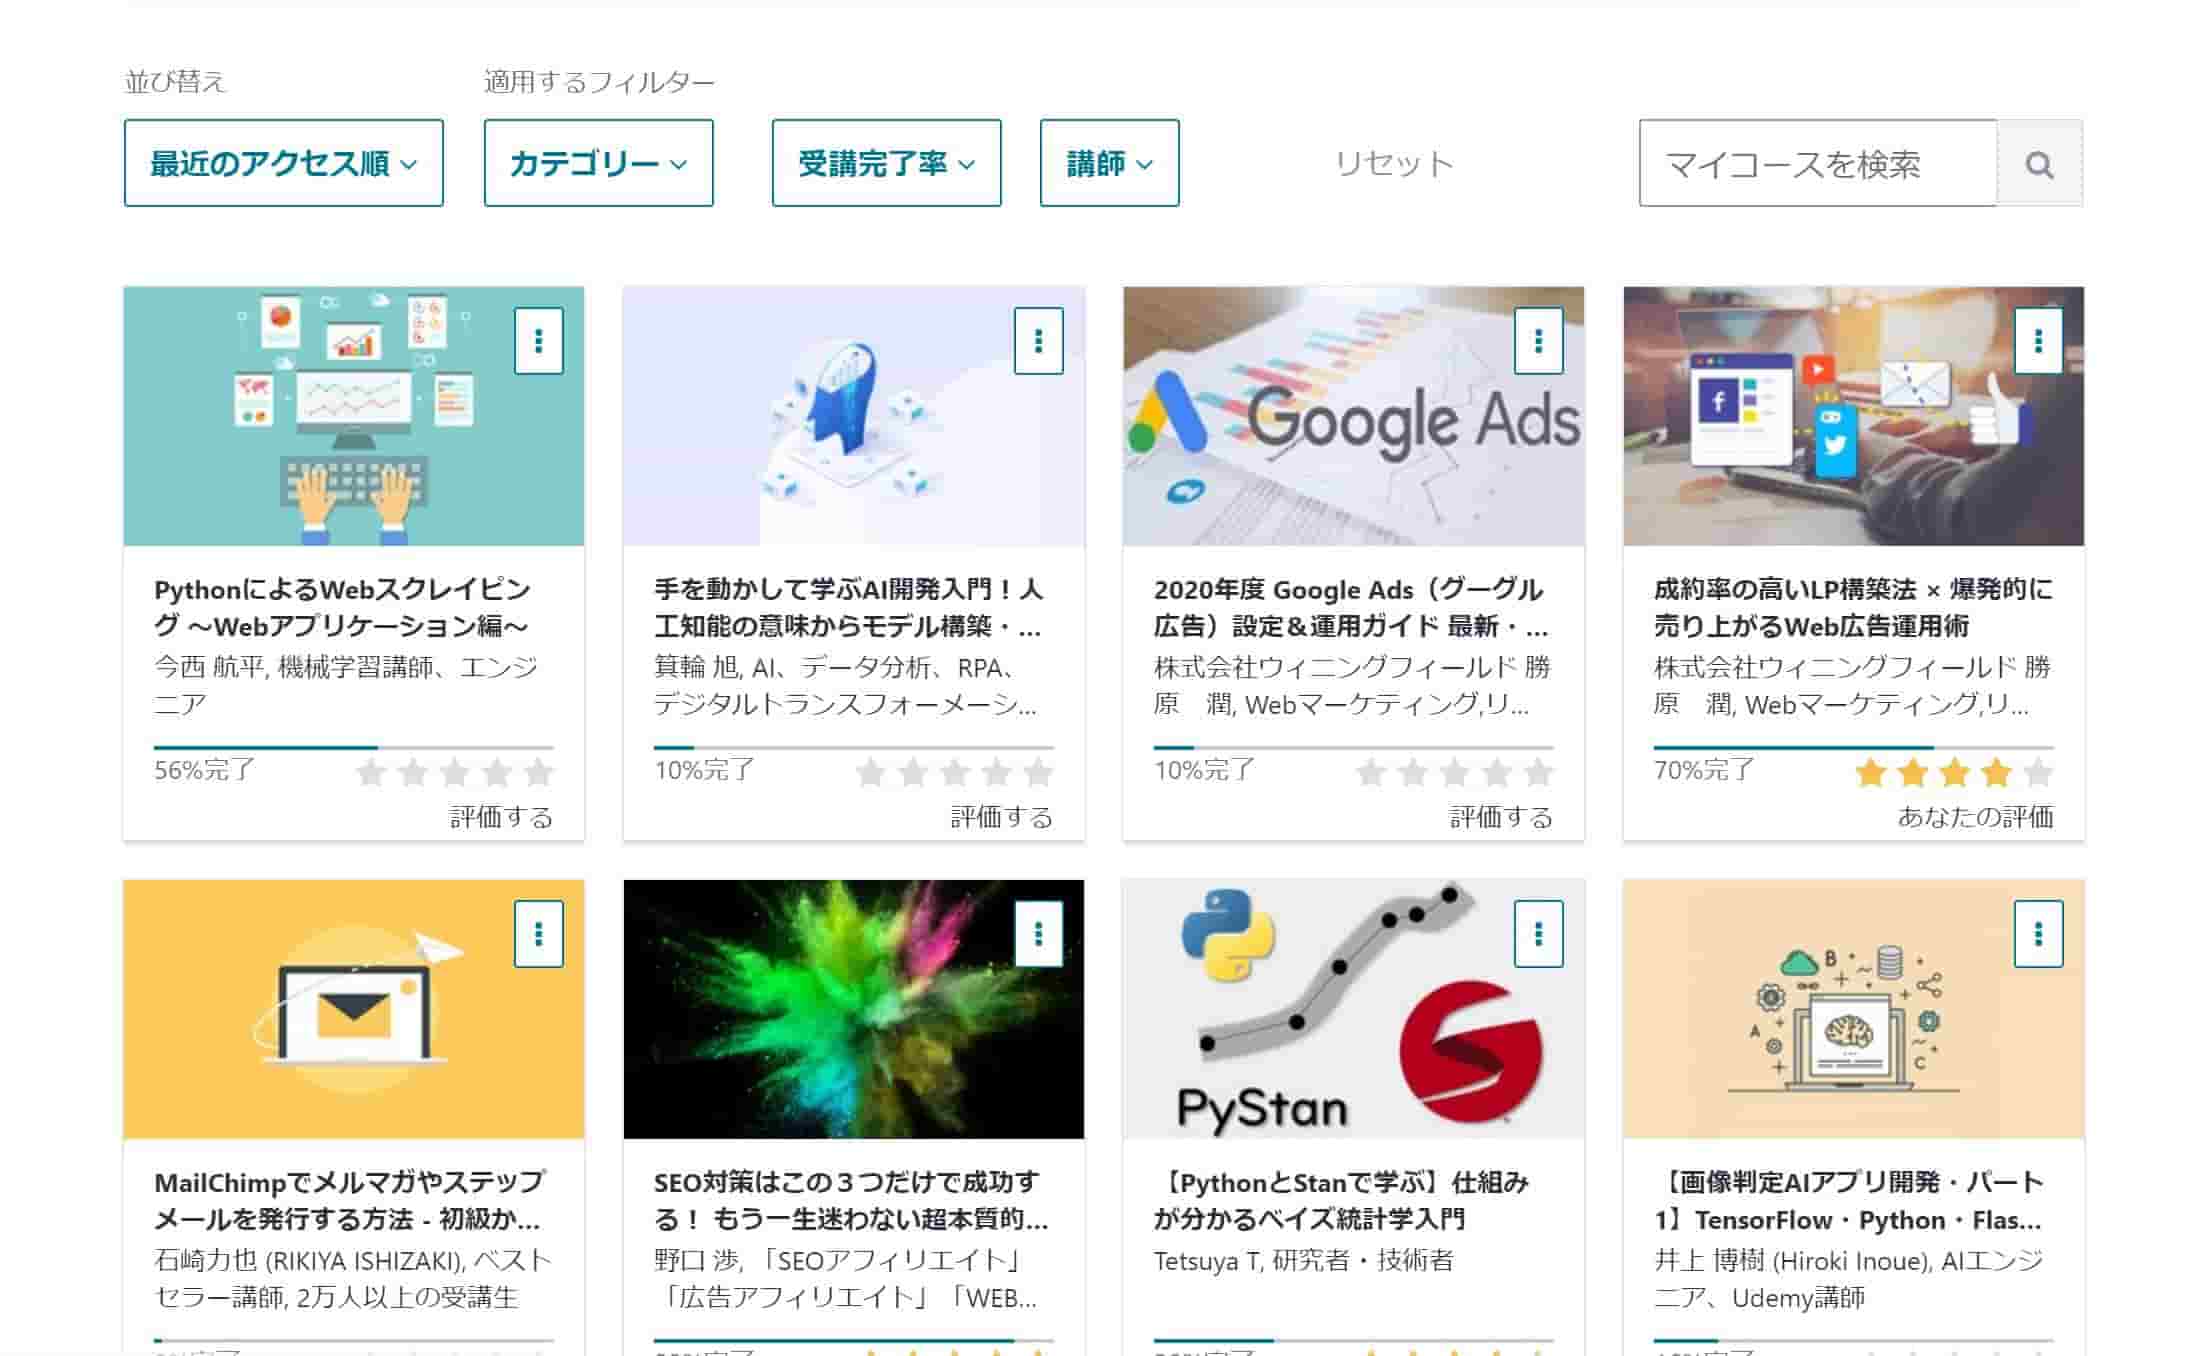Open options menu for PyStan ベイズ統計学 course
This screenshot has height=1356, width=2204.
1538,934
